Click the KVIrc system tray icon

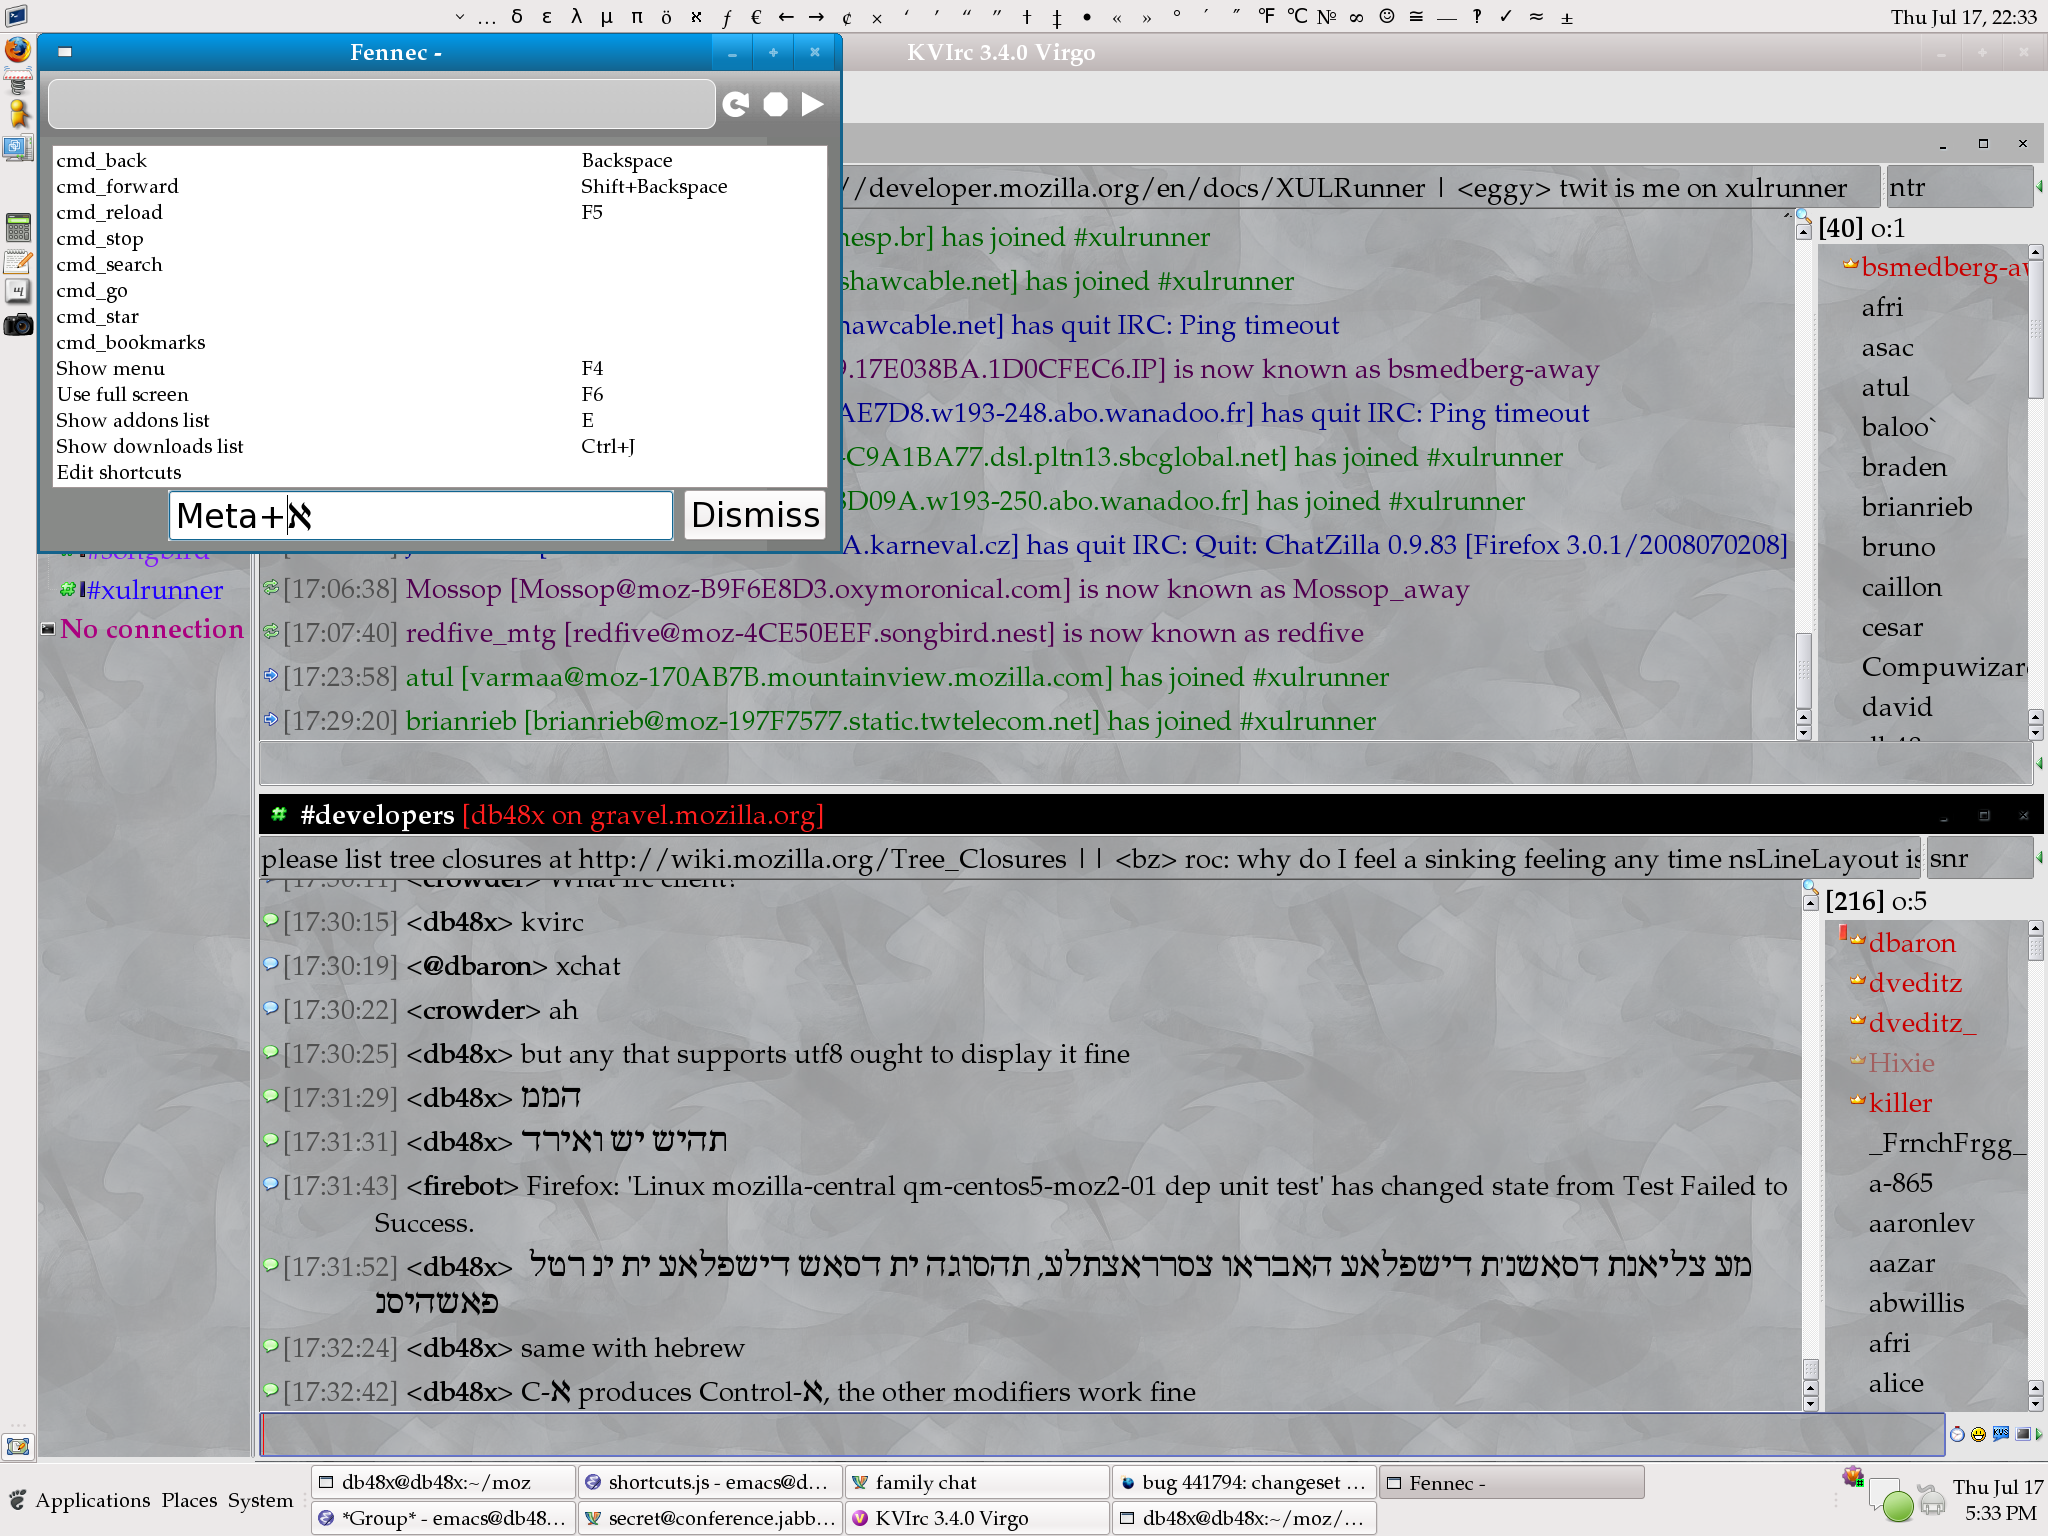pos(1853,1477)
